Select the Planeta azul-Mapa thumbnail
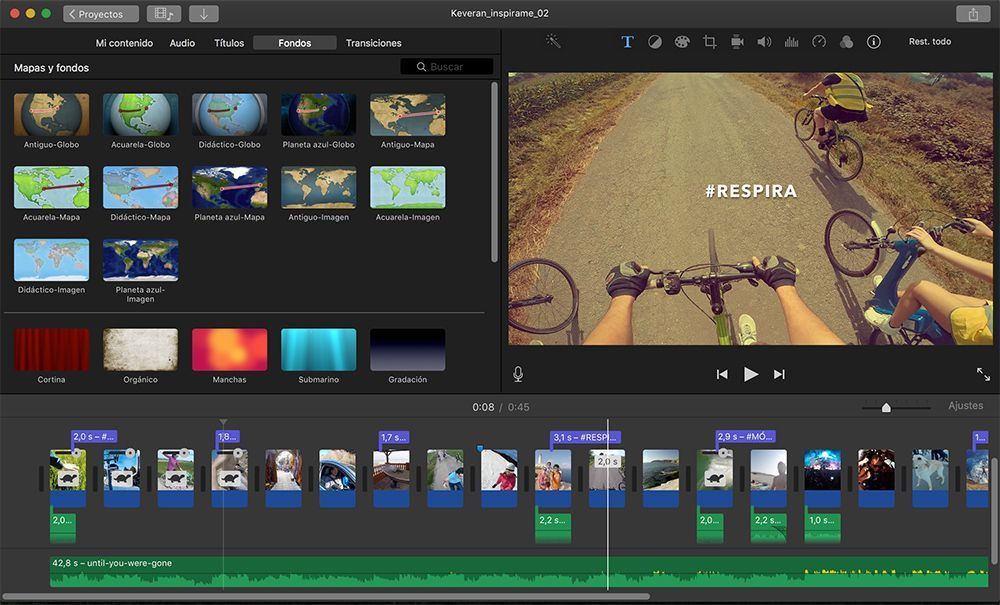 click(x=230, y=187)
